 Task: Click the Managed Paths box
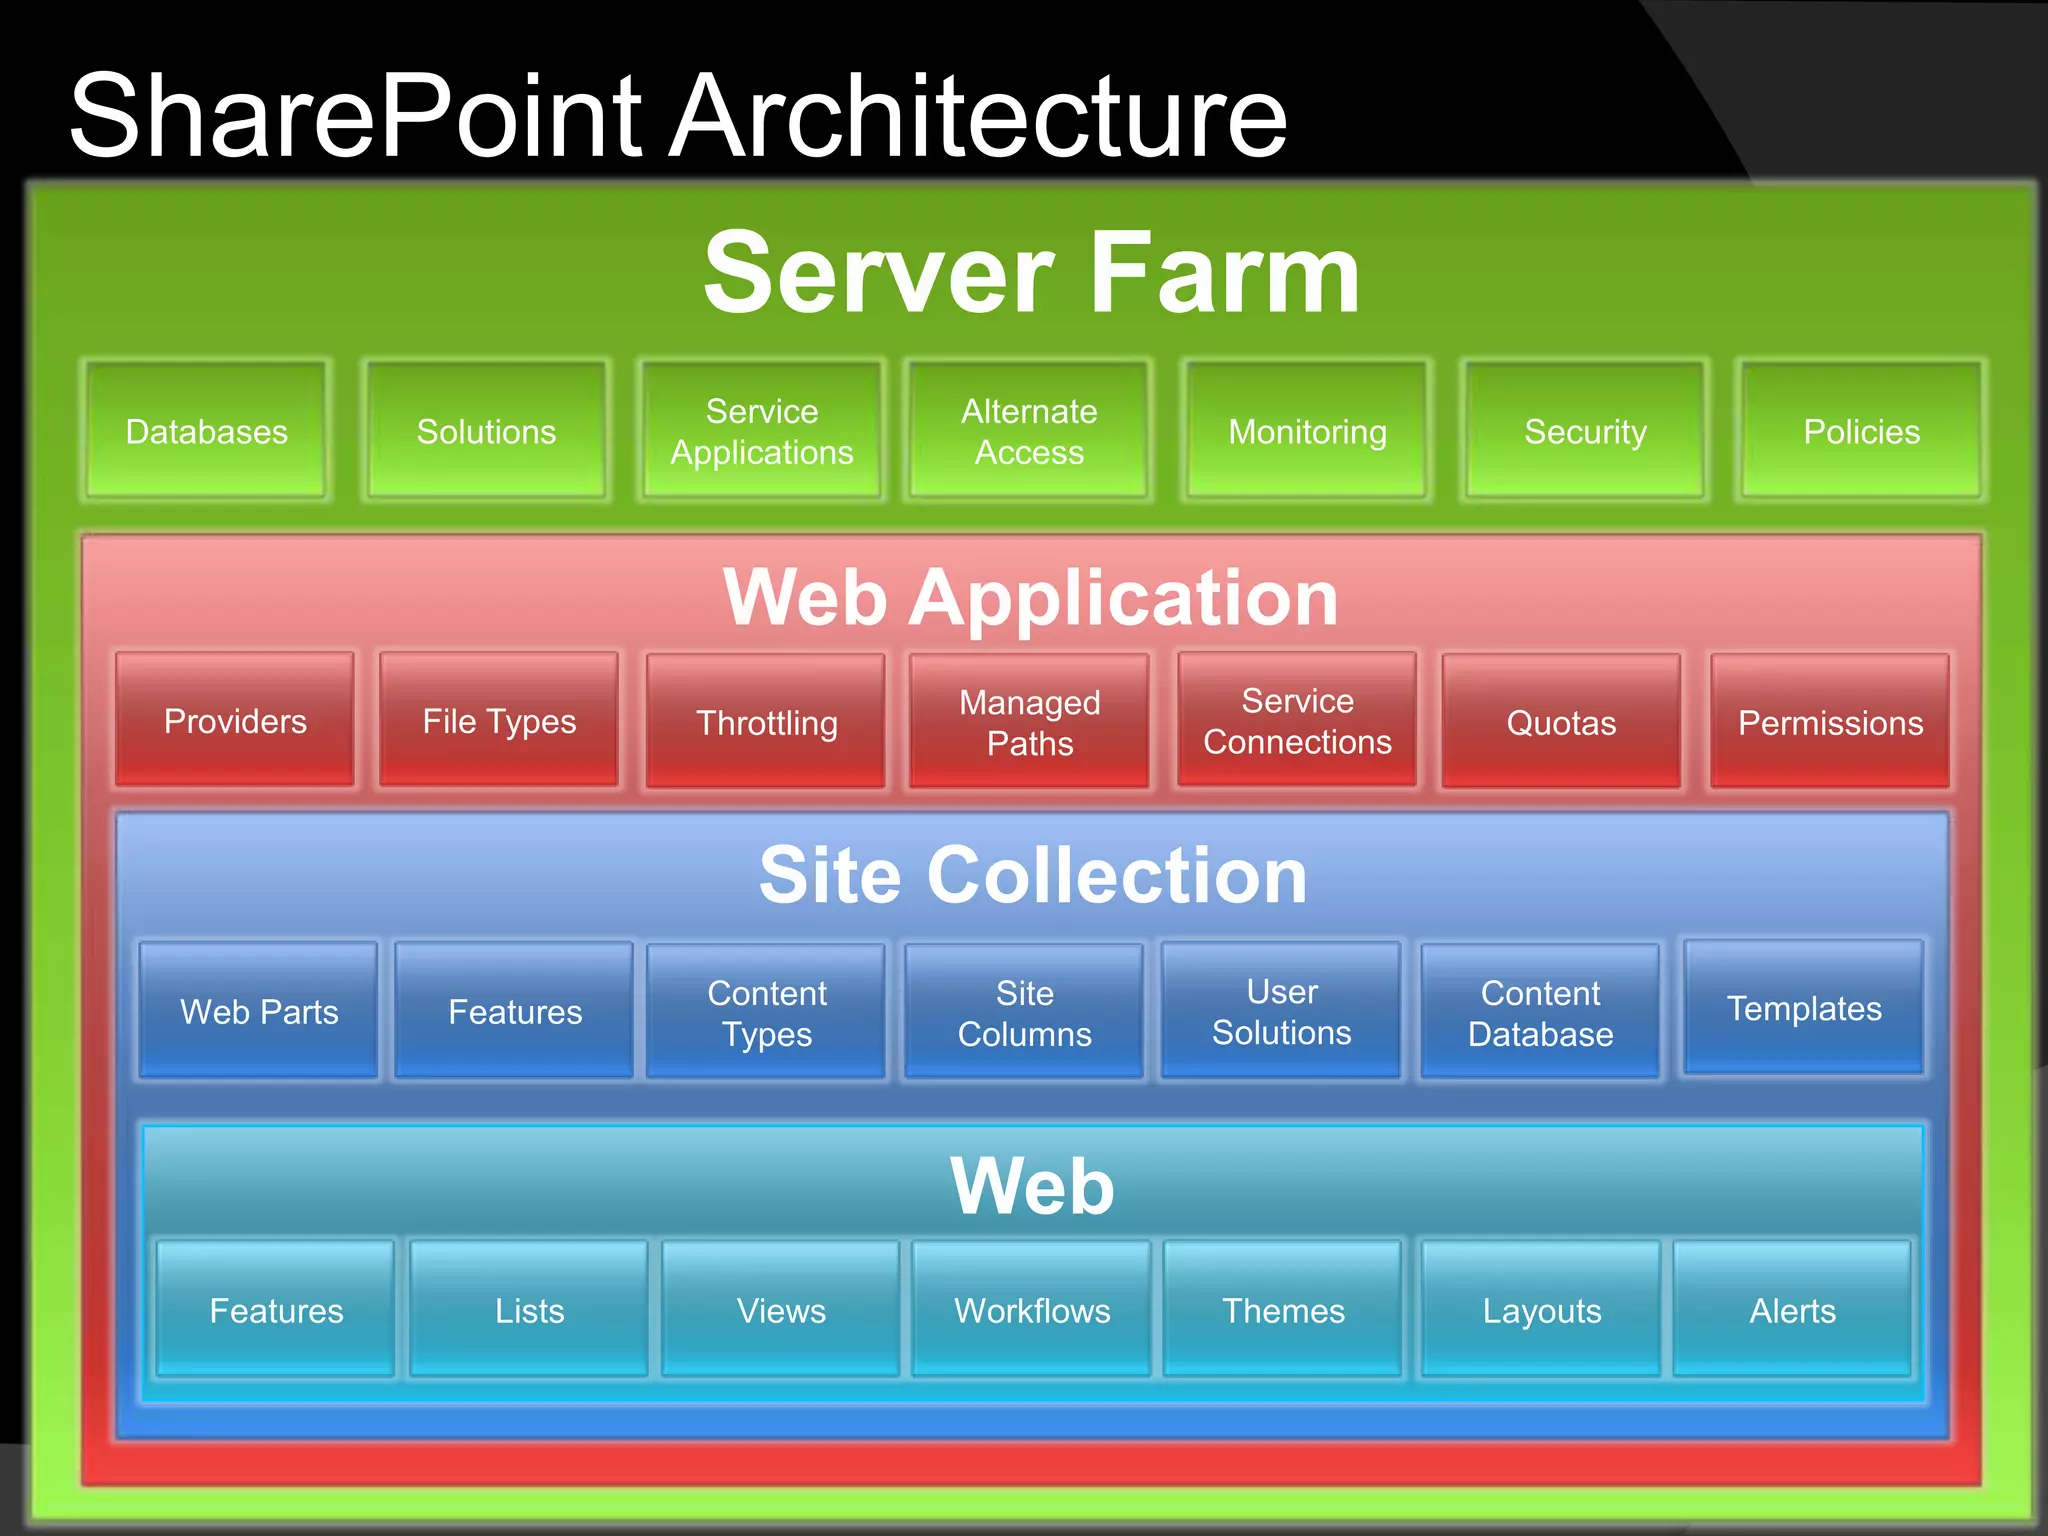(1029, 721)
